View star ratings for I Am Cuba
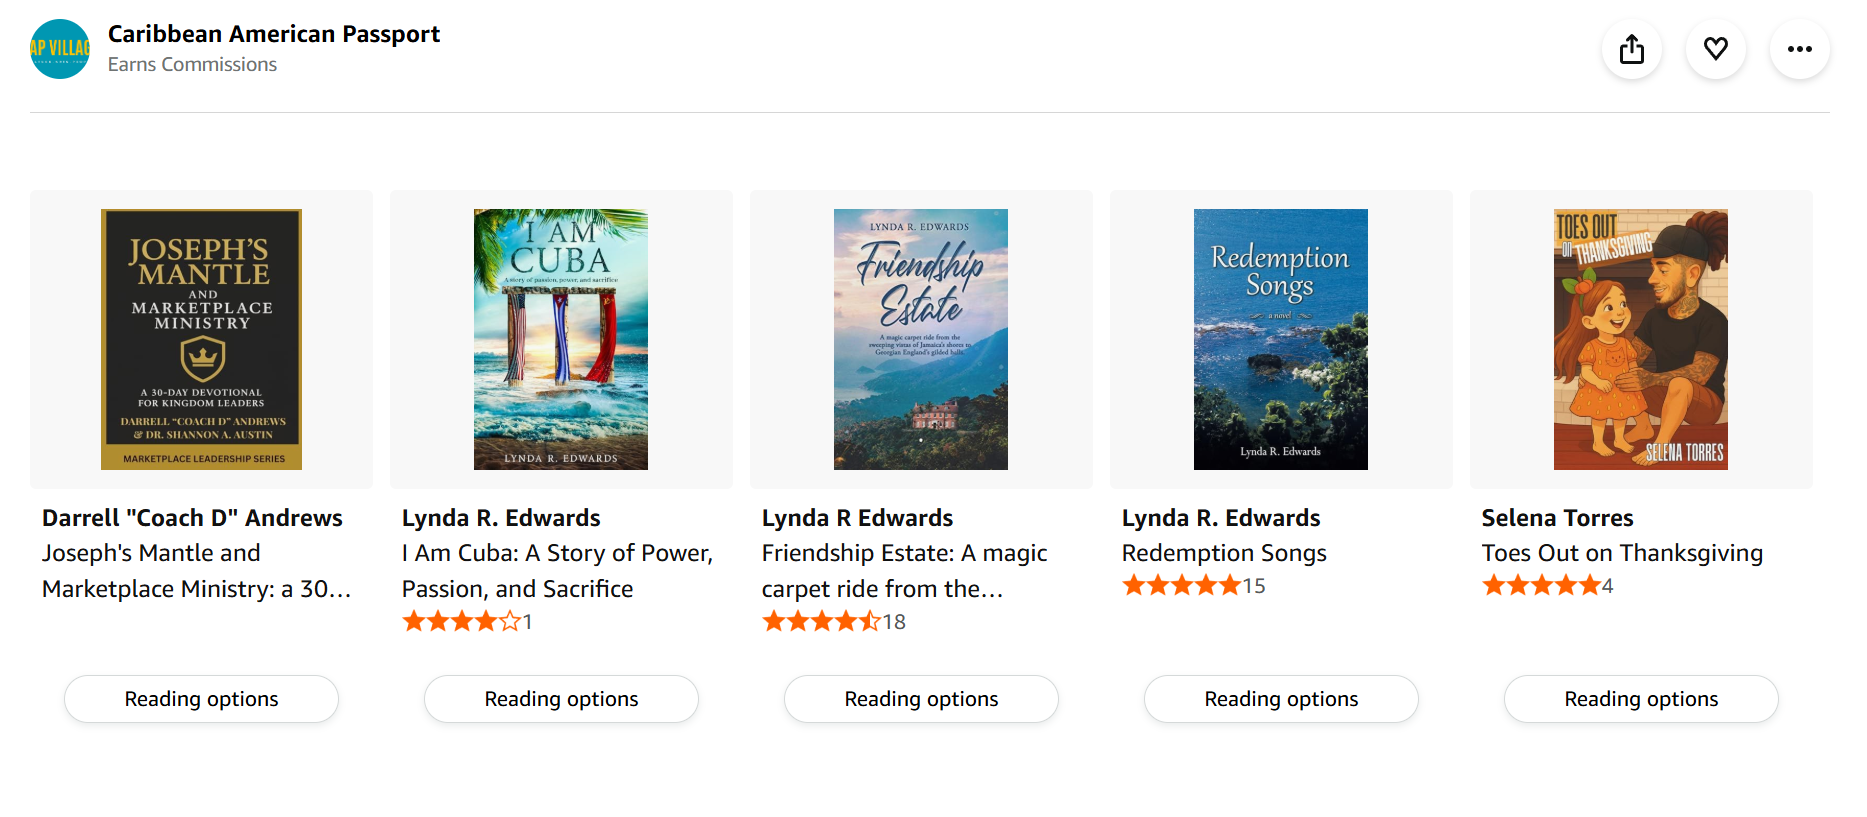The height and width of the screenshot is (817, 1867). coord(461,622)
